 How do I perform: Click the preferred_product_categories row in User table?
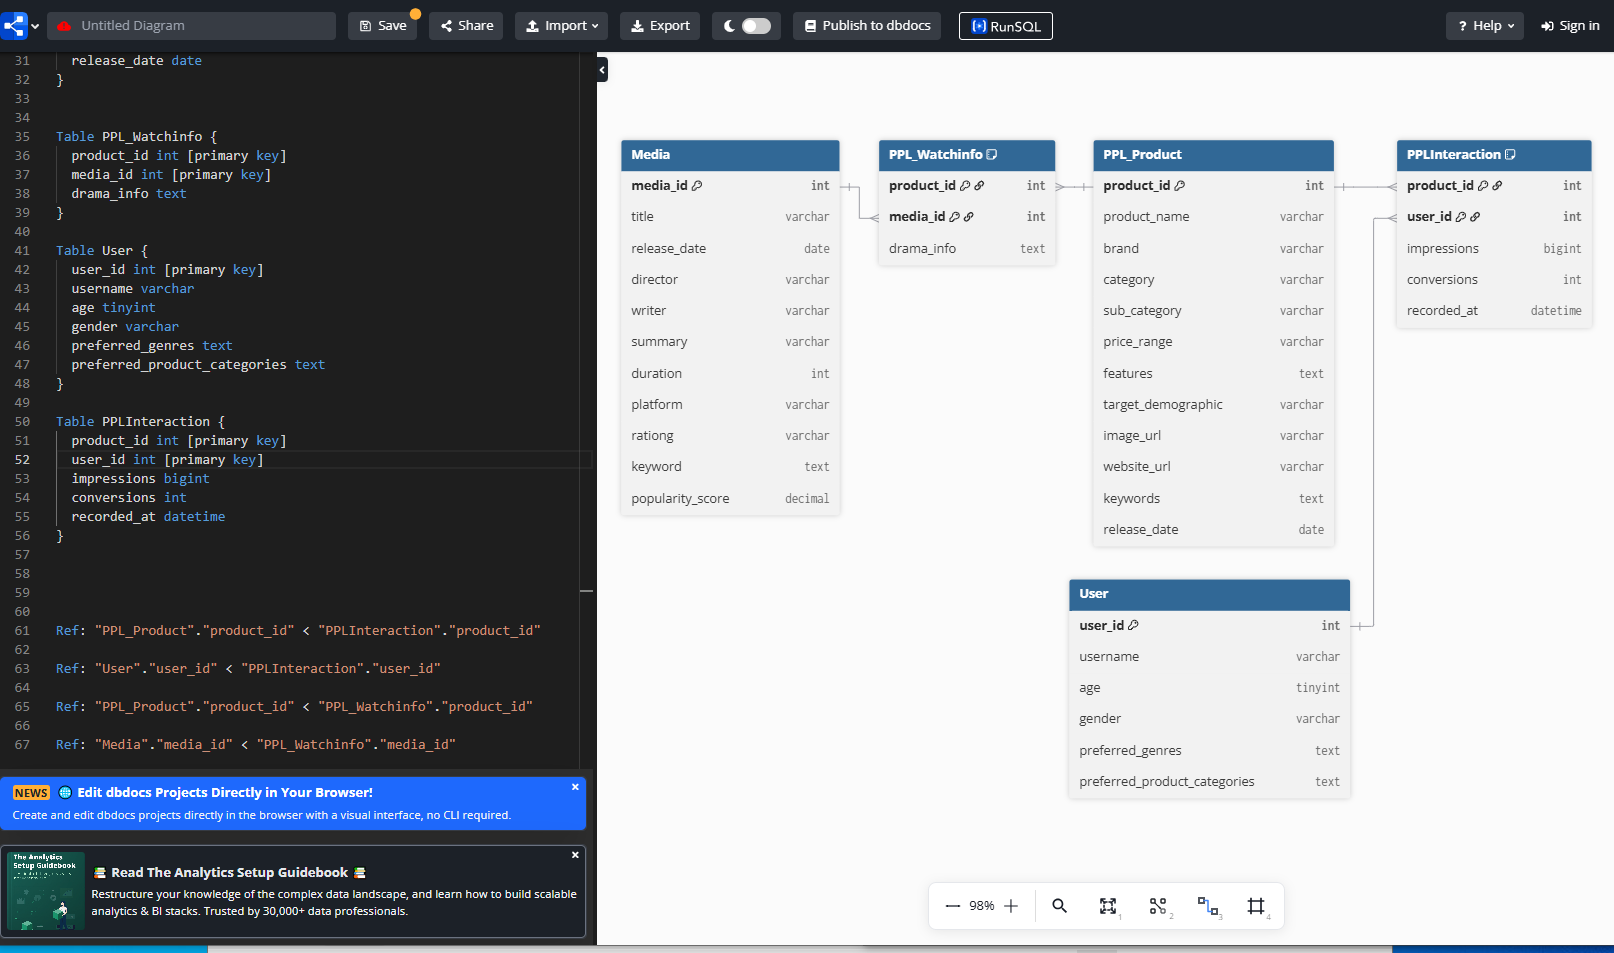[1209, 782]
